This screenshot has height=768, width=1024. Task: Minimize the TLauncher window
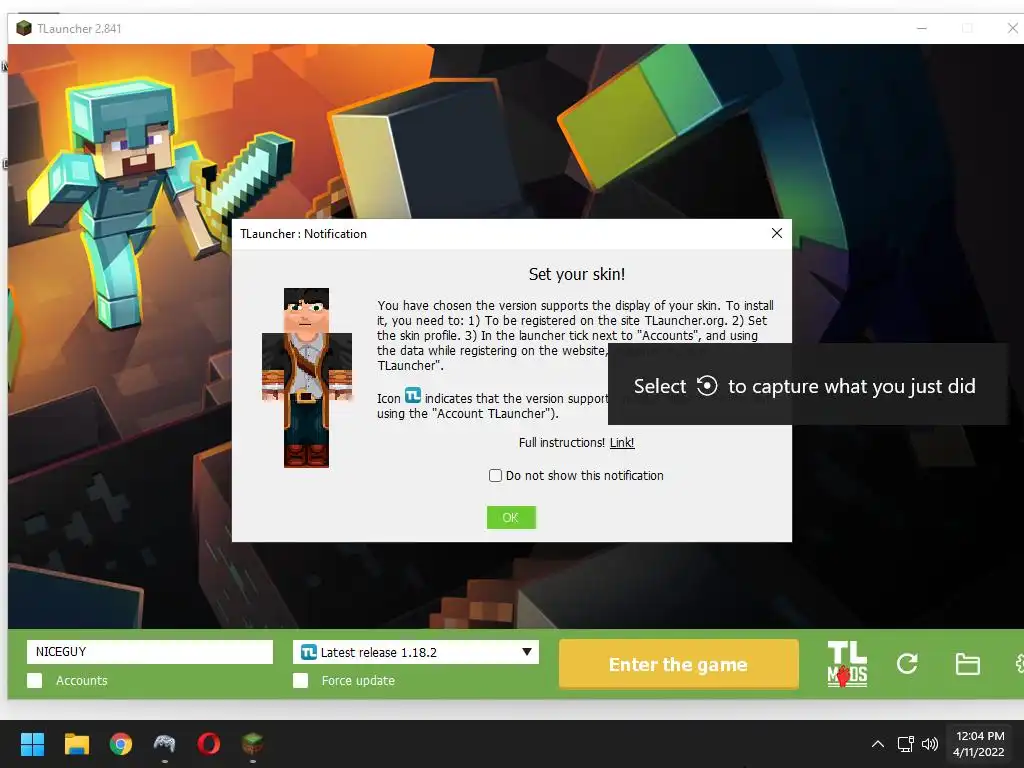point(921,28)
